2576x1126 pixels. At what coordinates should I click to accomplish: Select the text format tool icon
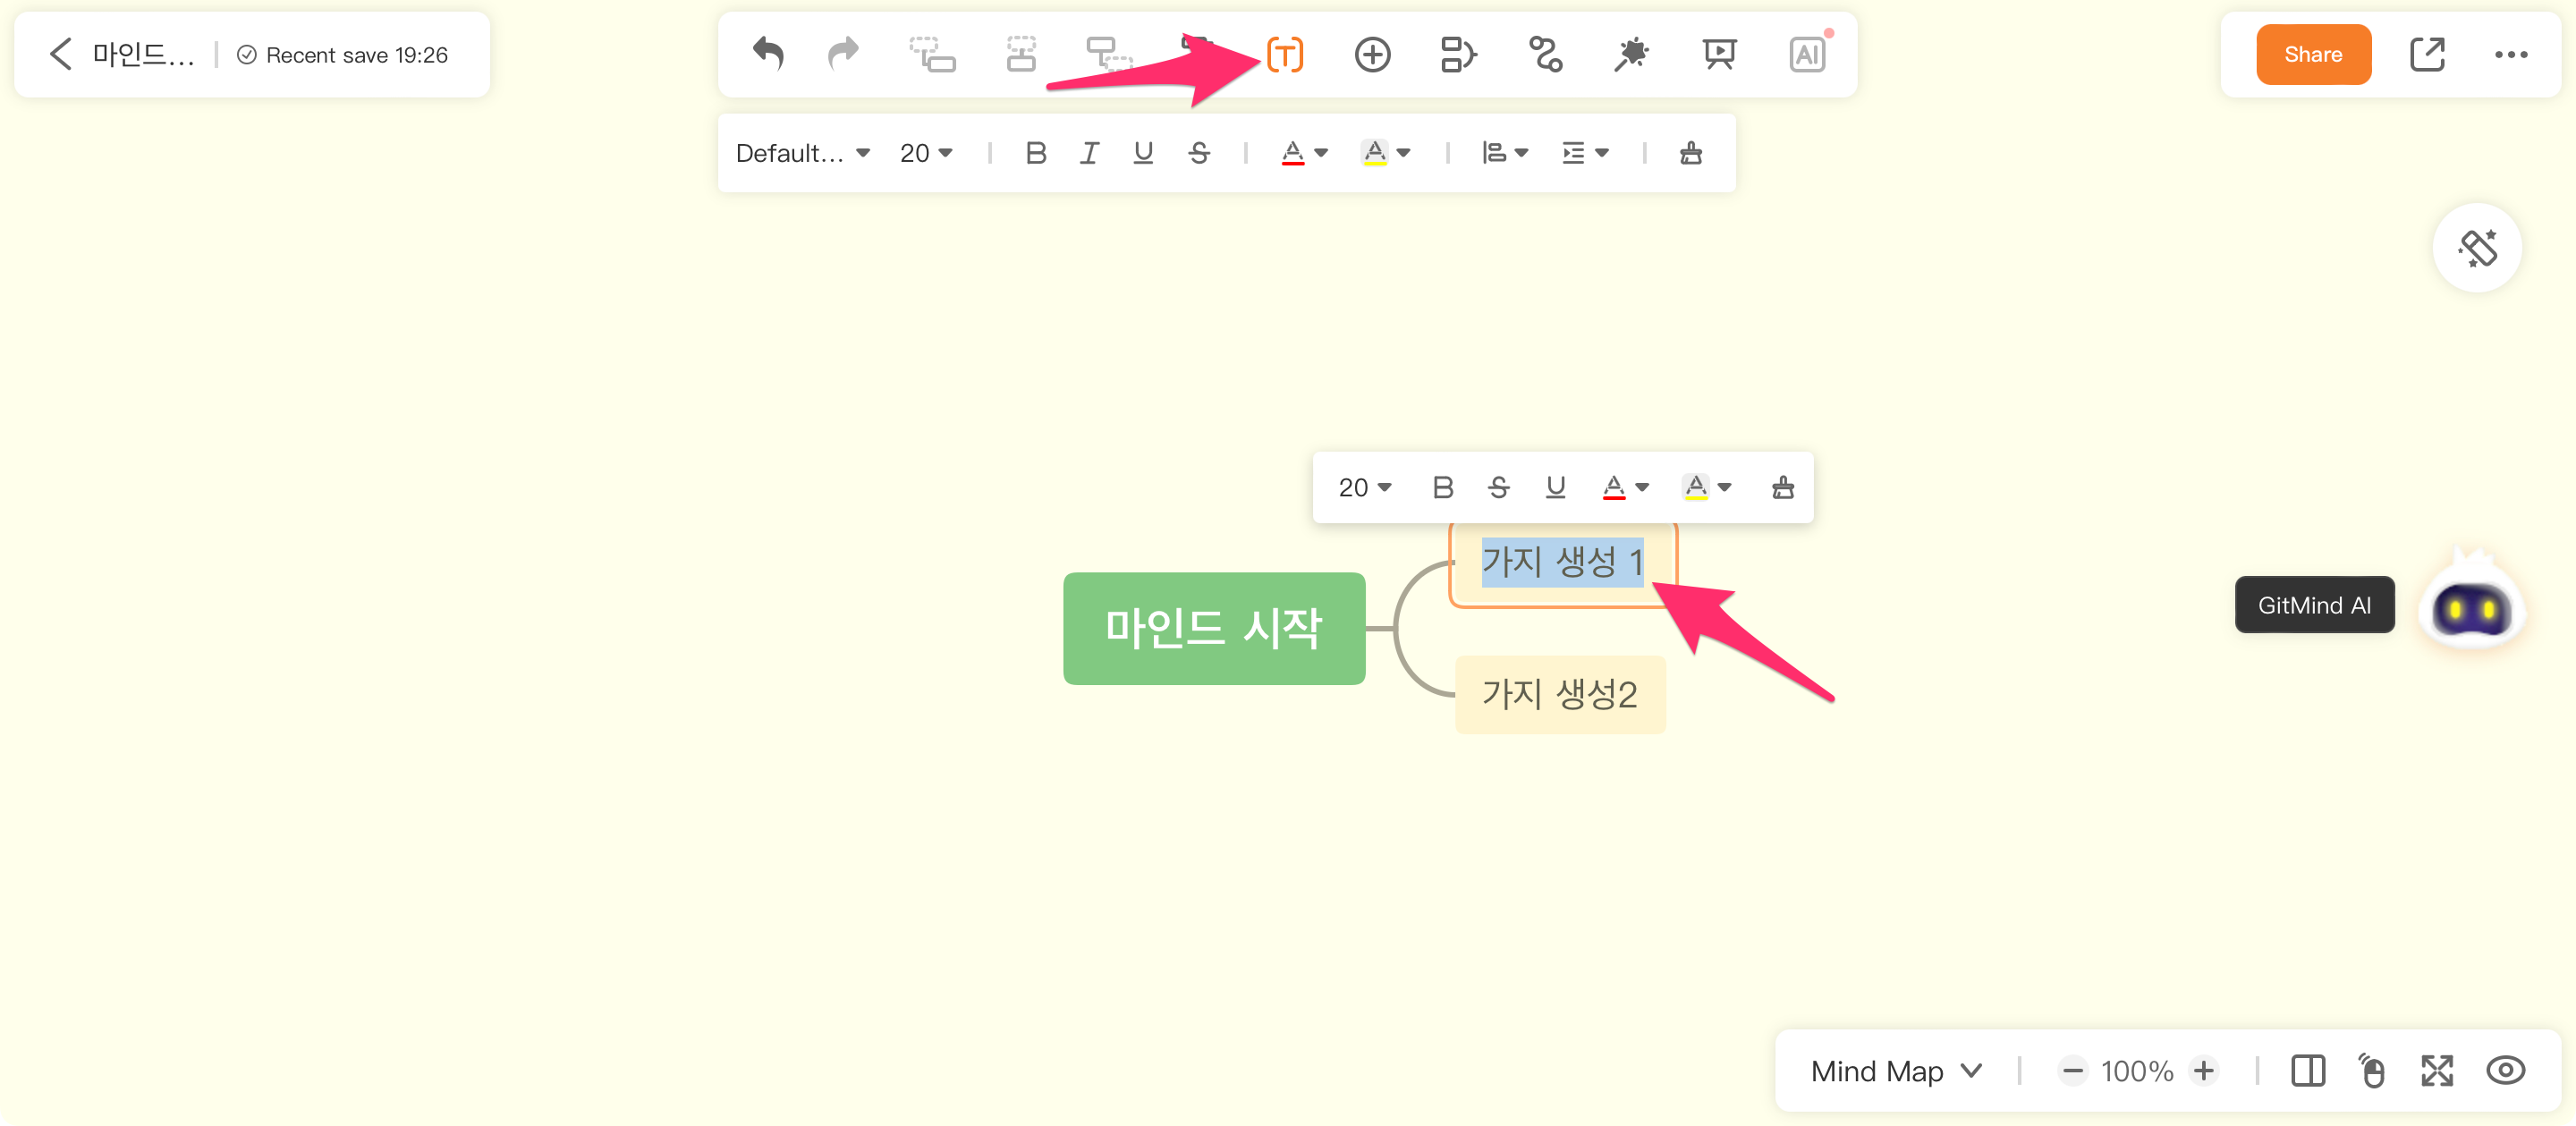[1284, 54]
